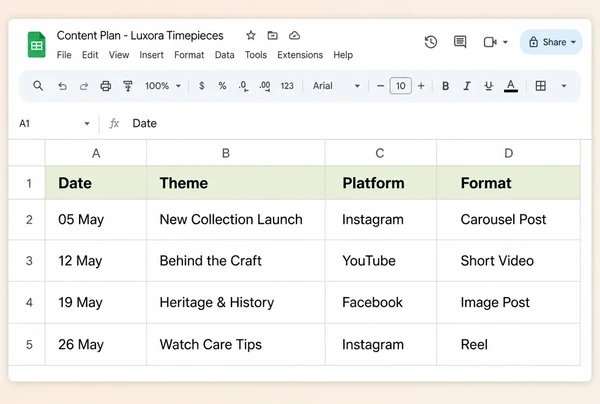
Task: Click the font size field showing 10
Action: coord(401,86)
